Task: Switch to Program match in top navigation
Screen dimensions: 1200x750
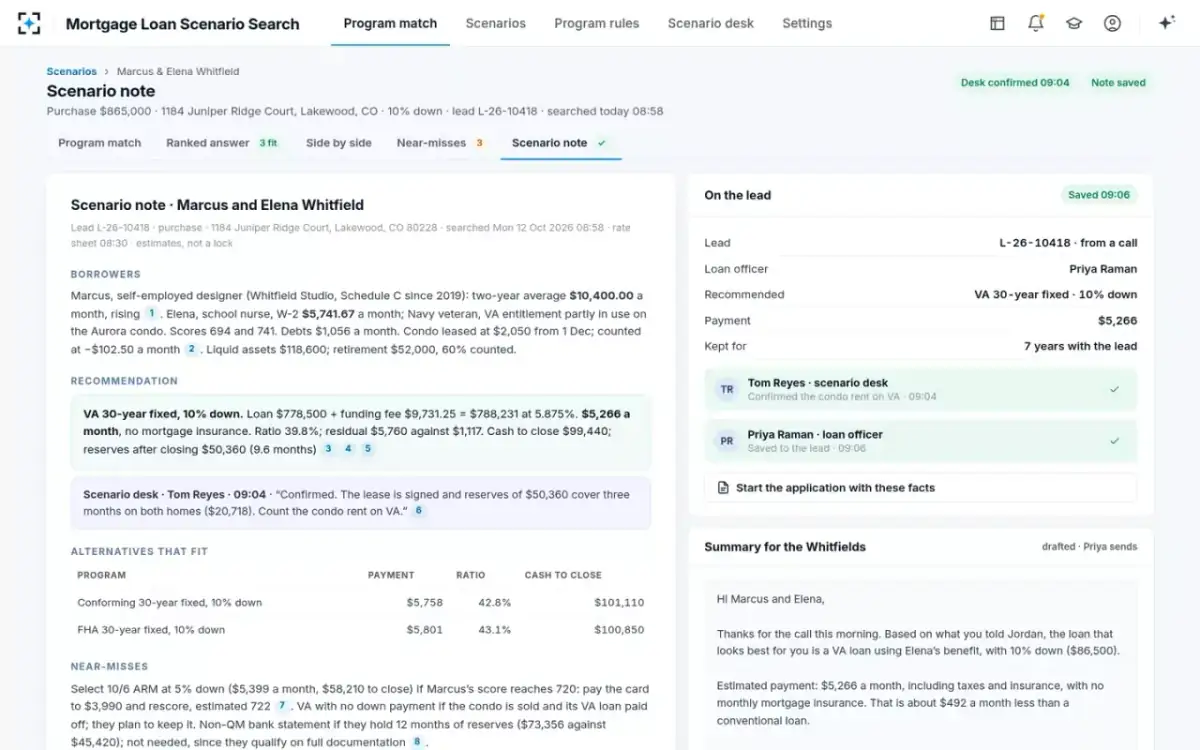Action: click(390, 23)
